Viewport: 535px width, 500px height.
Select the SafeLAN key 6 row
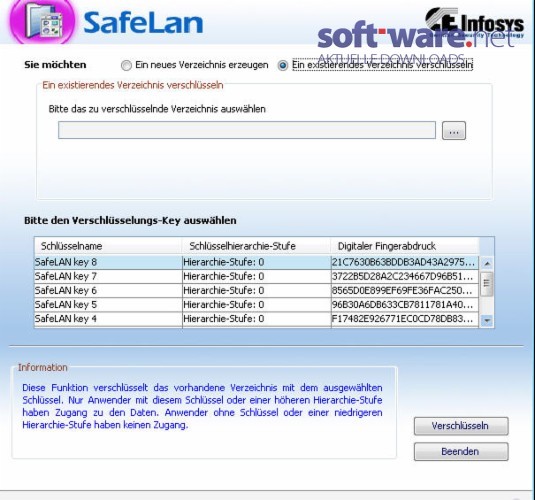257,290
